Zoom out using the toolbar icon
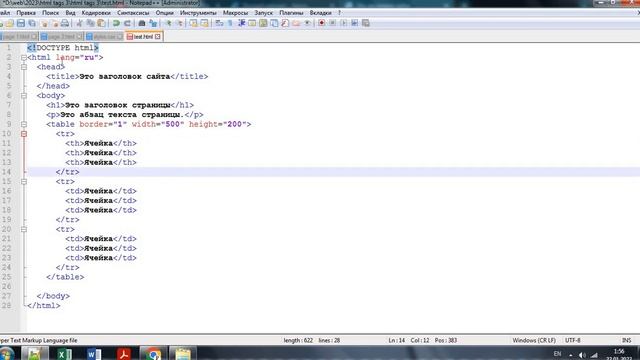The width and height of the screenshot is (640, 360). click(x=180, y=23)
